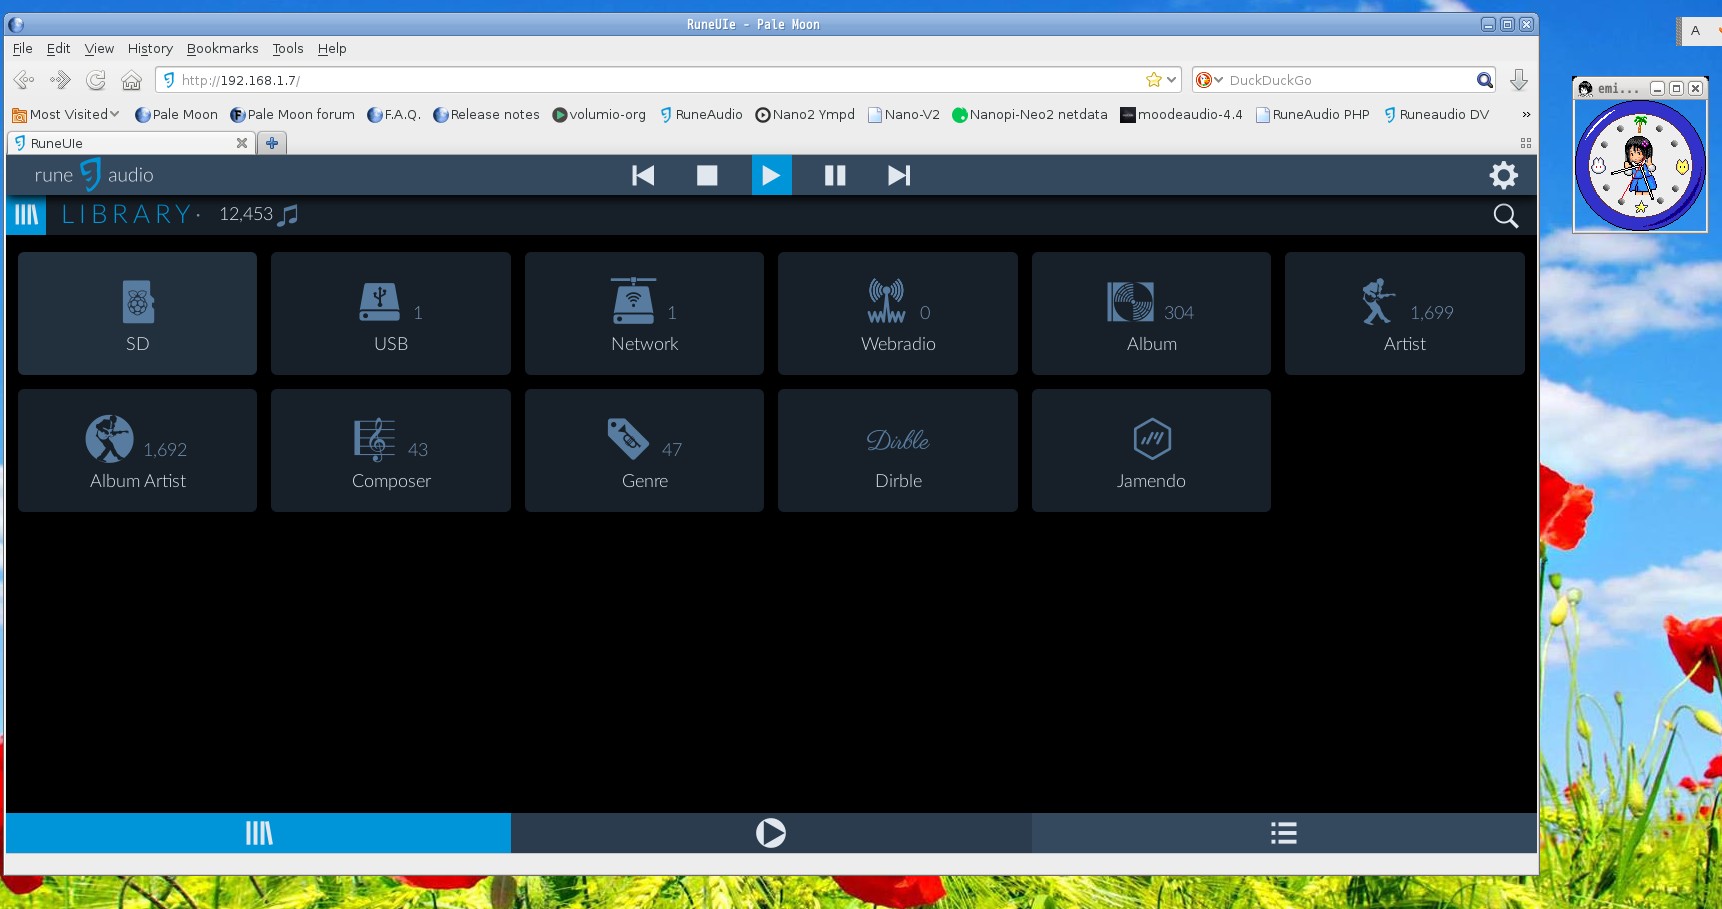Toggle playback with the play button
This screenshot has height=909, width=1722.
tap(771, 175)
